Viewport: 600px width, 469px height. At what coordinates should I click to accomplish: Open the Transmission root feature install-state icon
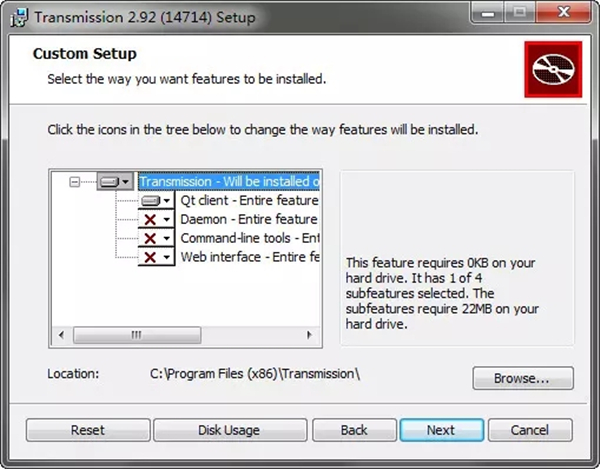pyautogui.click(x=114, y=182)
